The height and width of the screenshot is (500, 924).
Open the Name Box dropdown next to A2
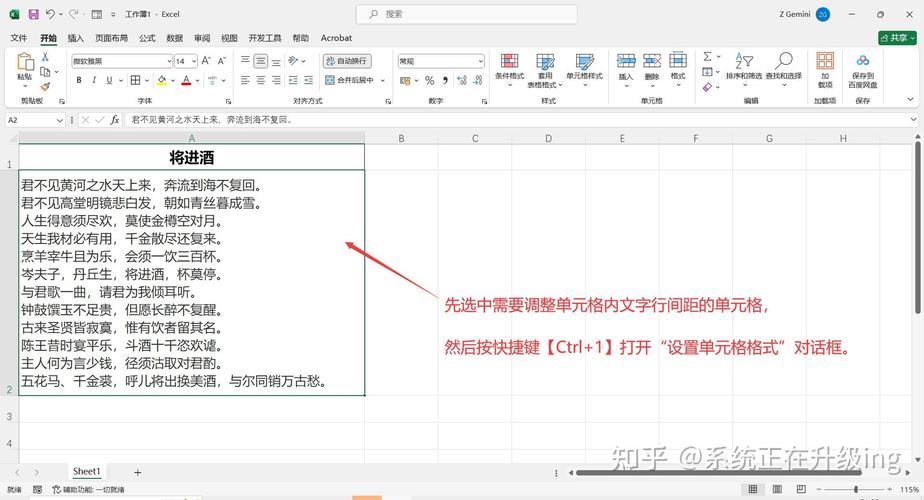[60, 120]
